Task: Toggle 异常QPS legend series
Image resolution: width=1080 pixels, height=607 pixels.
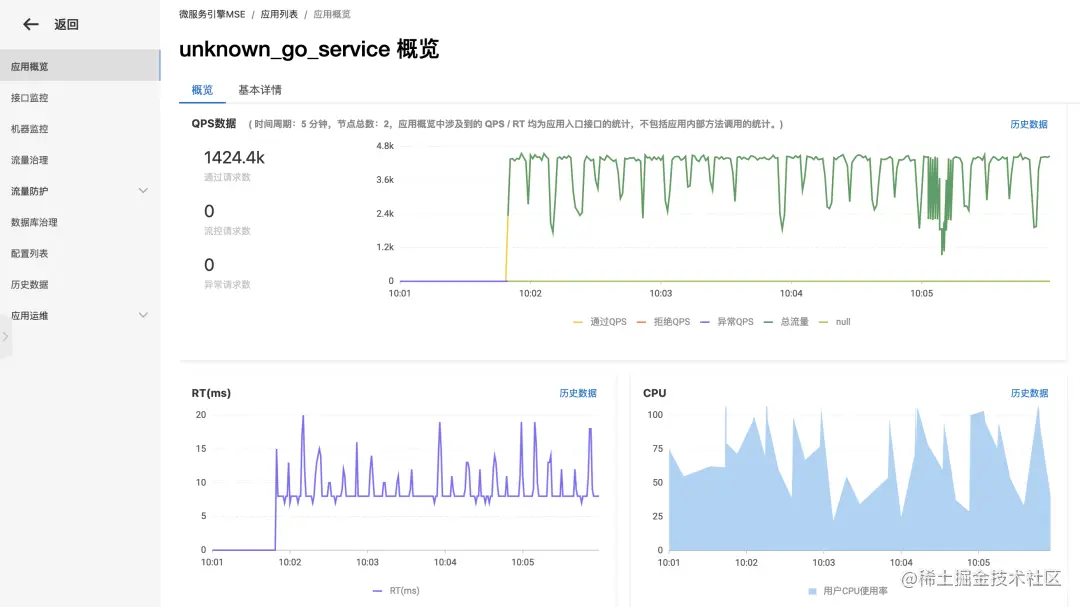Action: [x=727, y=322]
